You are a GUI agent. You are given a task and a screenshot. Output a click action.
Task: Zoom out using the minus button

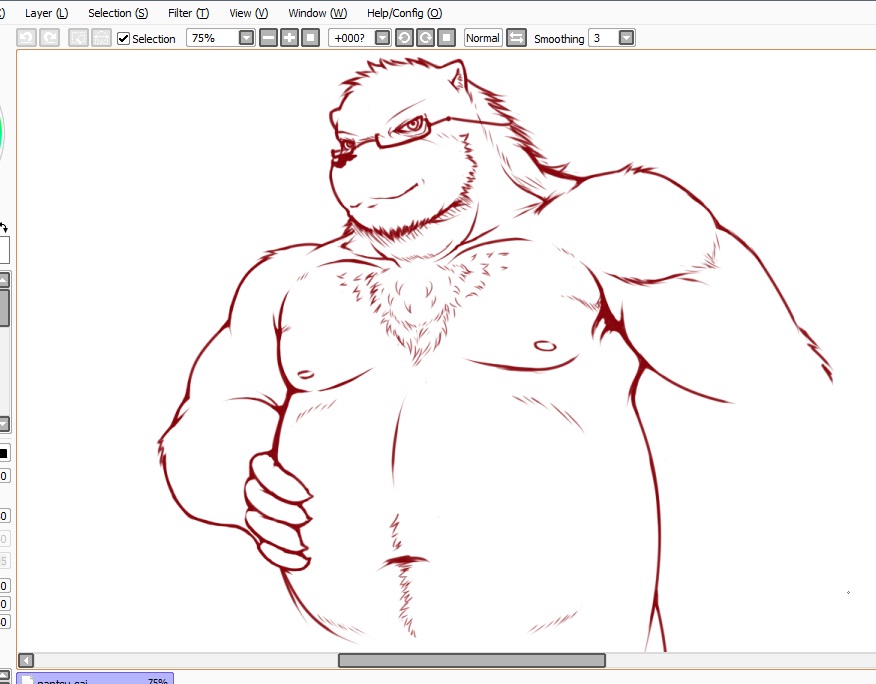tap(268, 38)
